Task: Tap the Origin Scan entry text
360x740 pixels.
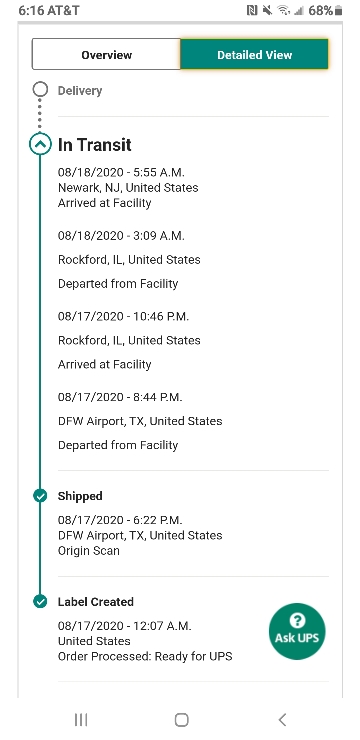Action: [89, 550]
